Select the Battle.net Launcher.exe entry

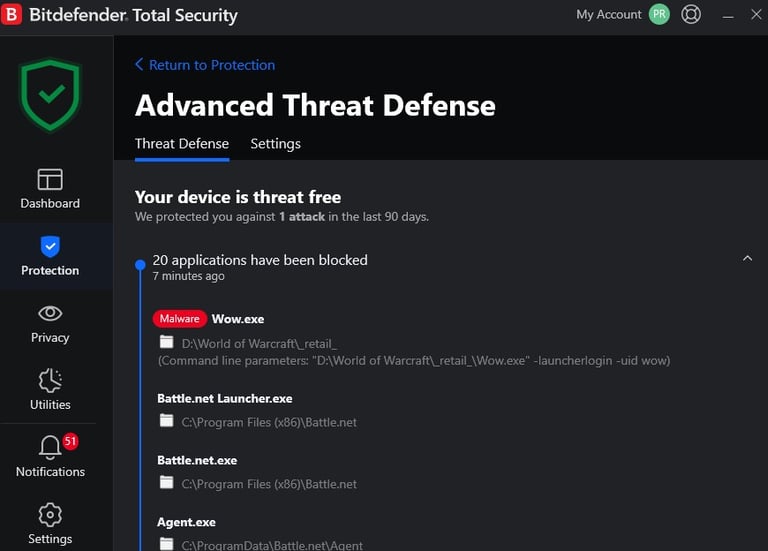tap(225, 399)
